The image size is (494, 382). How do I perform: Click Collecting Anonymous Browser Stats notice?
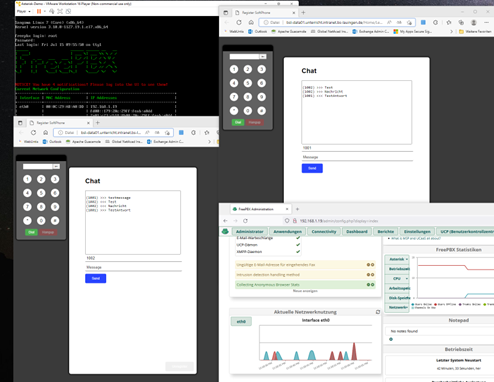[305, 285]
